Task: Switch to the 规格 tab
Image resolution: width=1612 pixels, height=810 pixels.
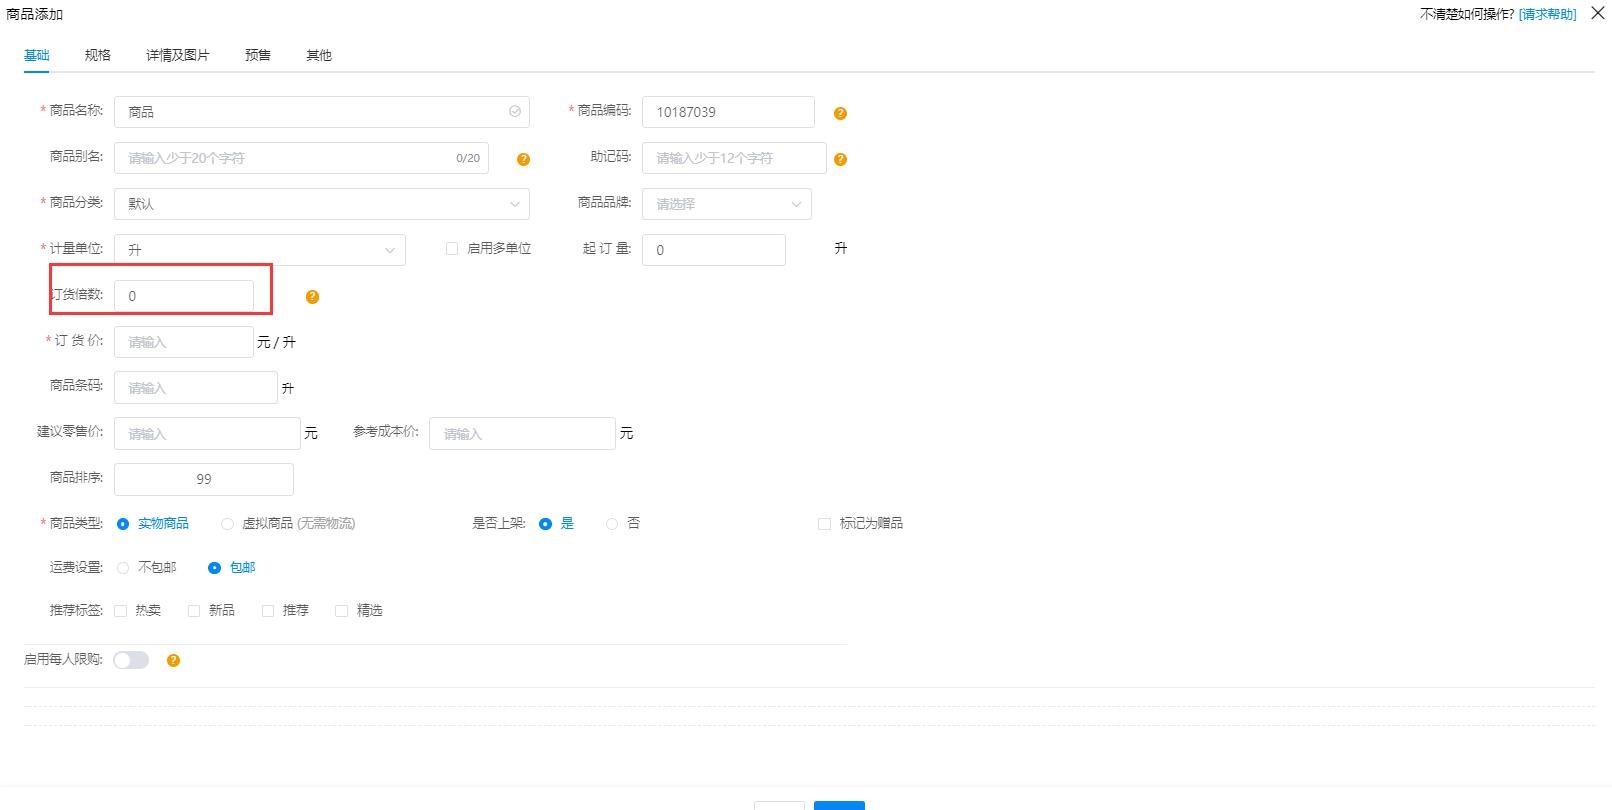Action: 98,55
